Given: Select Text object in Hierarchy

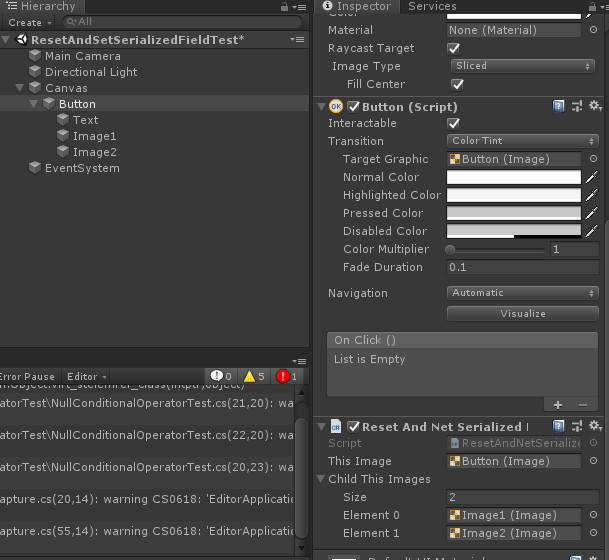Looking at the screenshot, I should (x=85, y=120).
